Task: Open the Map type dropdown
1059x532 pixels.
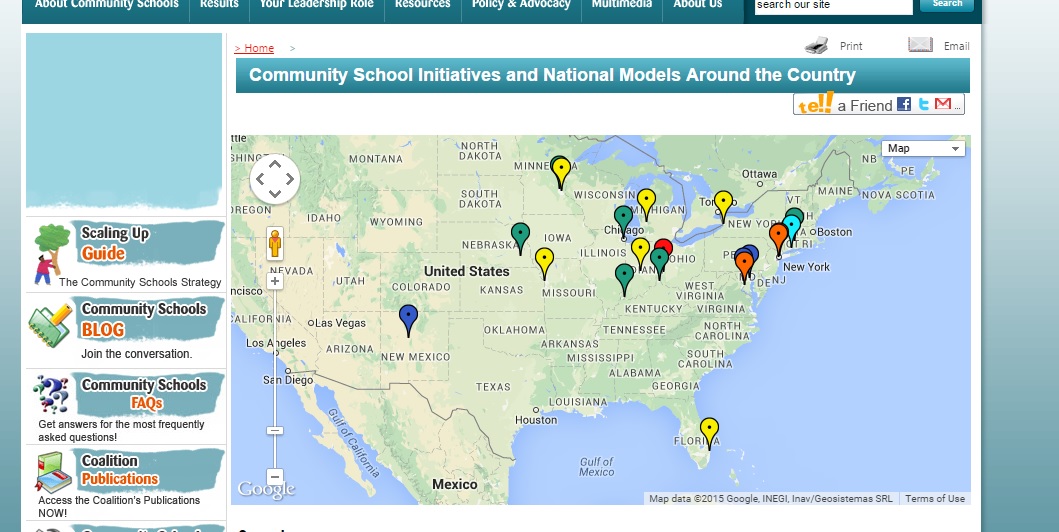Action: click(x=924, y=148)
